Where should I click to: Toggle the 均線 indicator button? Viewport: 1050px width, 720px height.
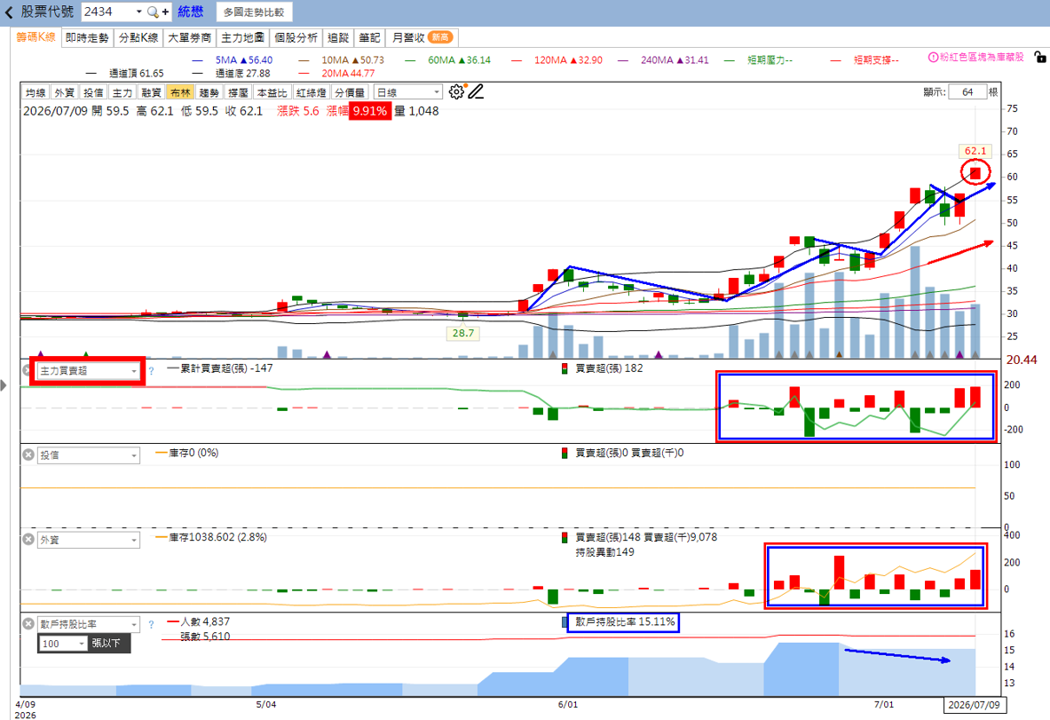click(x=35, y=92)
